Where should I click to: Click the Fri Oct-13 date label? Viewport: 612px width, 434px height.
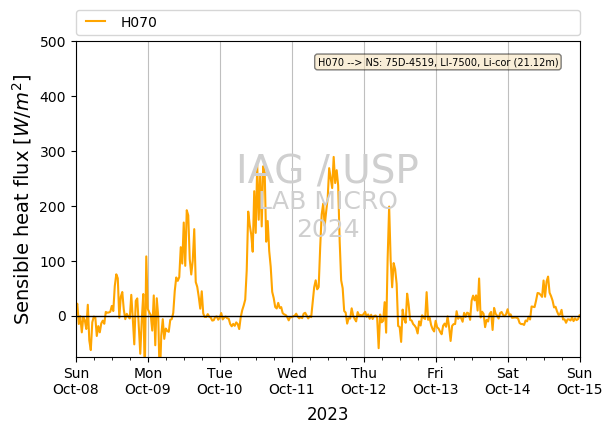coord(436,381)
